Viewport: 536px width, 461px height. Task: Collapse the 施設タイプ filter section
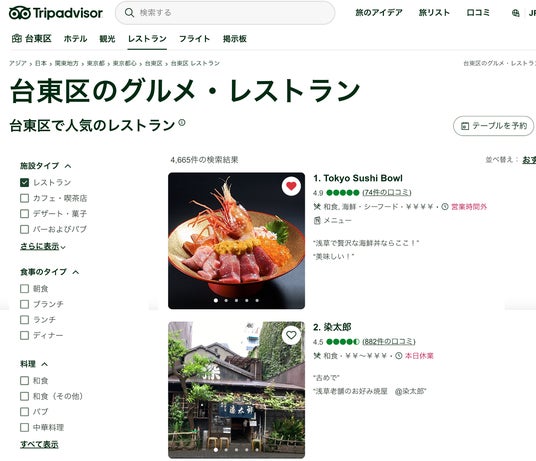68,166
